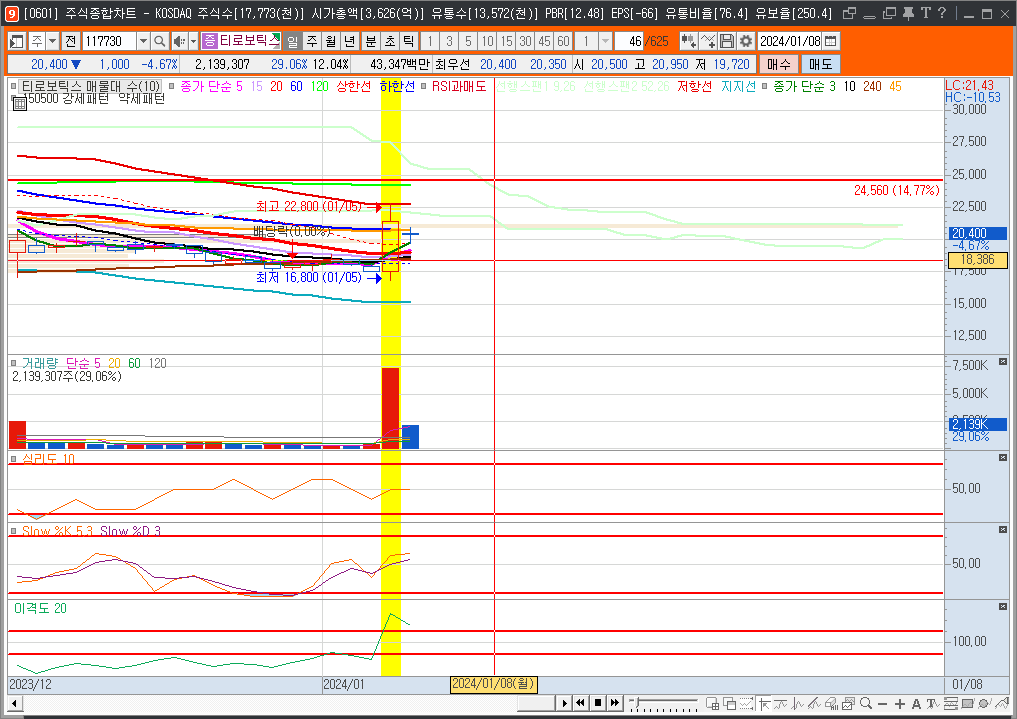Select the 일 daily period toggle
1017x719 pixels.
[293, 41]
